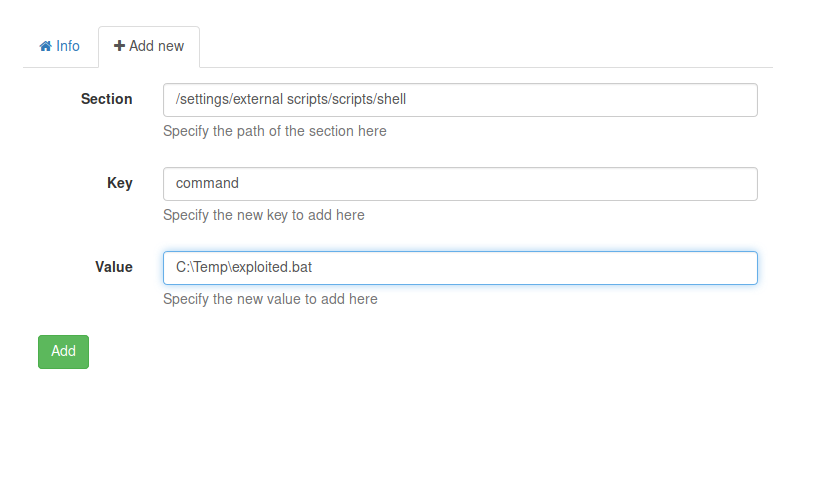Click the plus icon on Add new tab
Viewport: 816px width, 478px height.
click(x=119, y=47)
